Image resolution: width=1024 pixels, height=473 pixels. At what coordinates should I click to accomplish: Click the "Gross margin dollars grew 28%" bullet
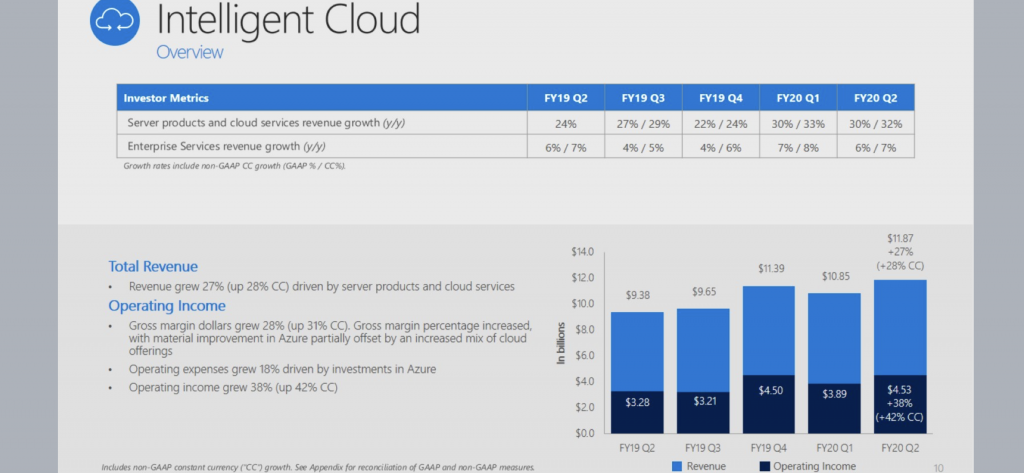coord(331,338)
